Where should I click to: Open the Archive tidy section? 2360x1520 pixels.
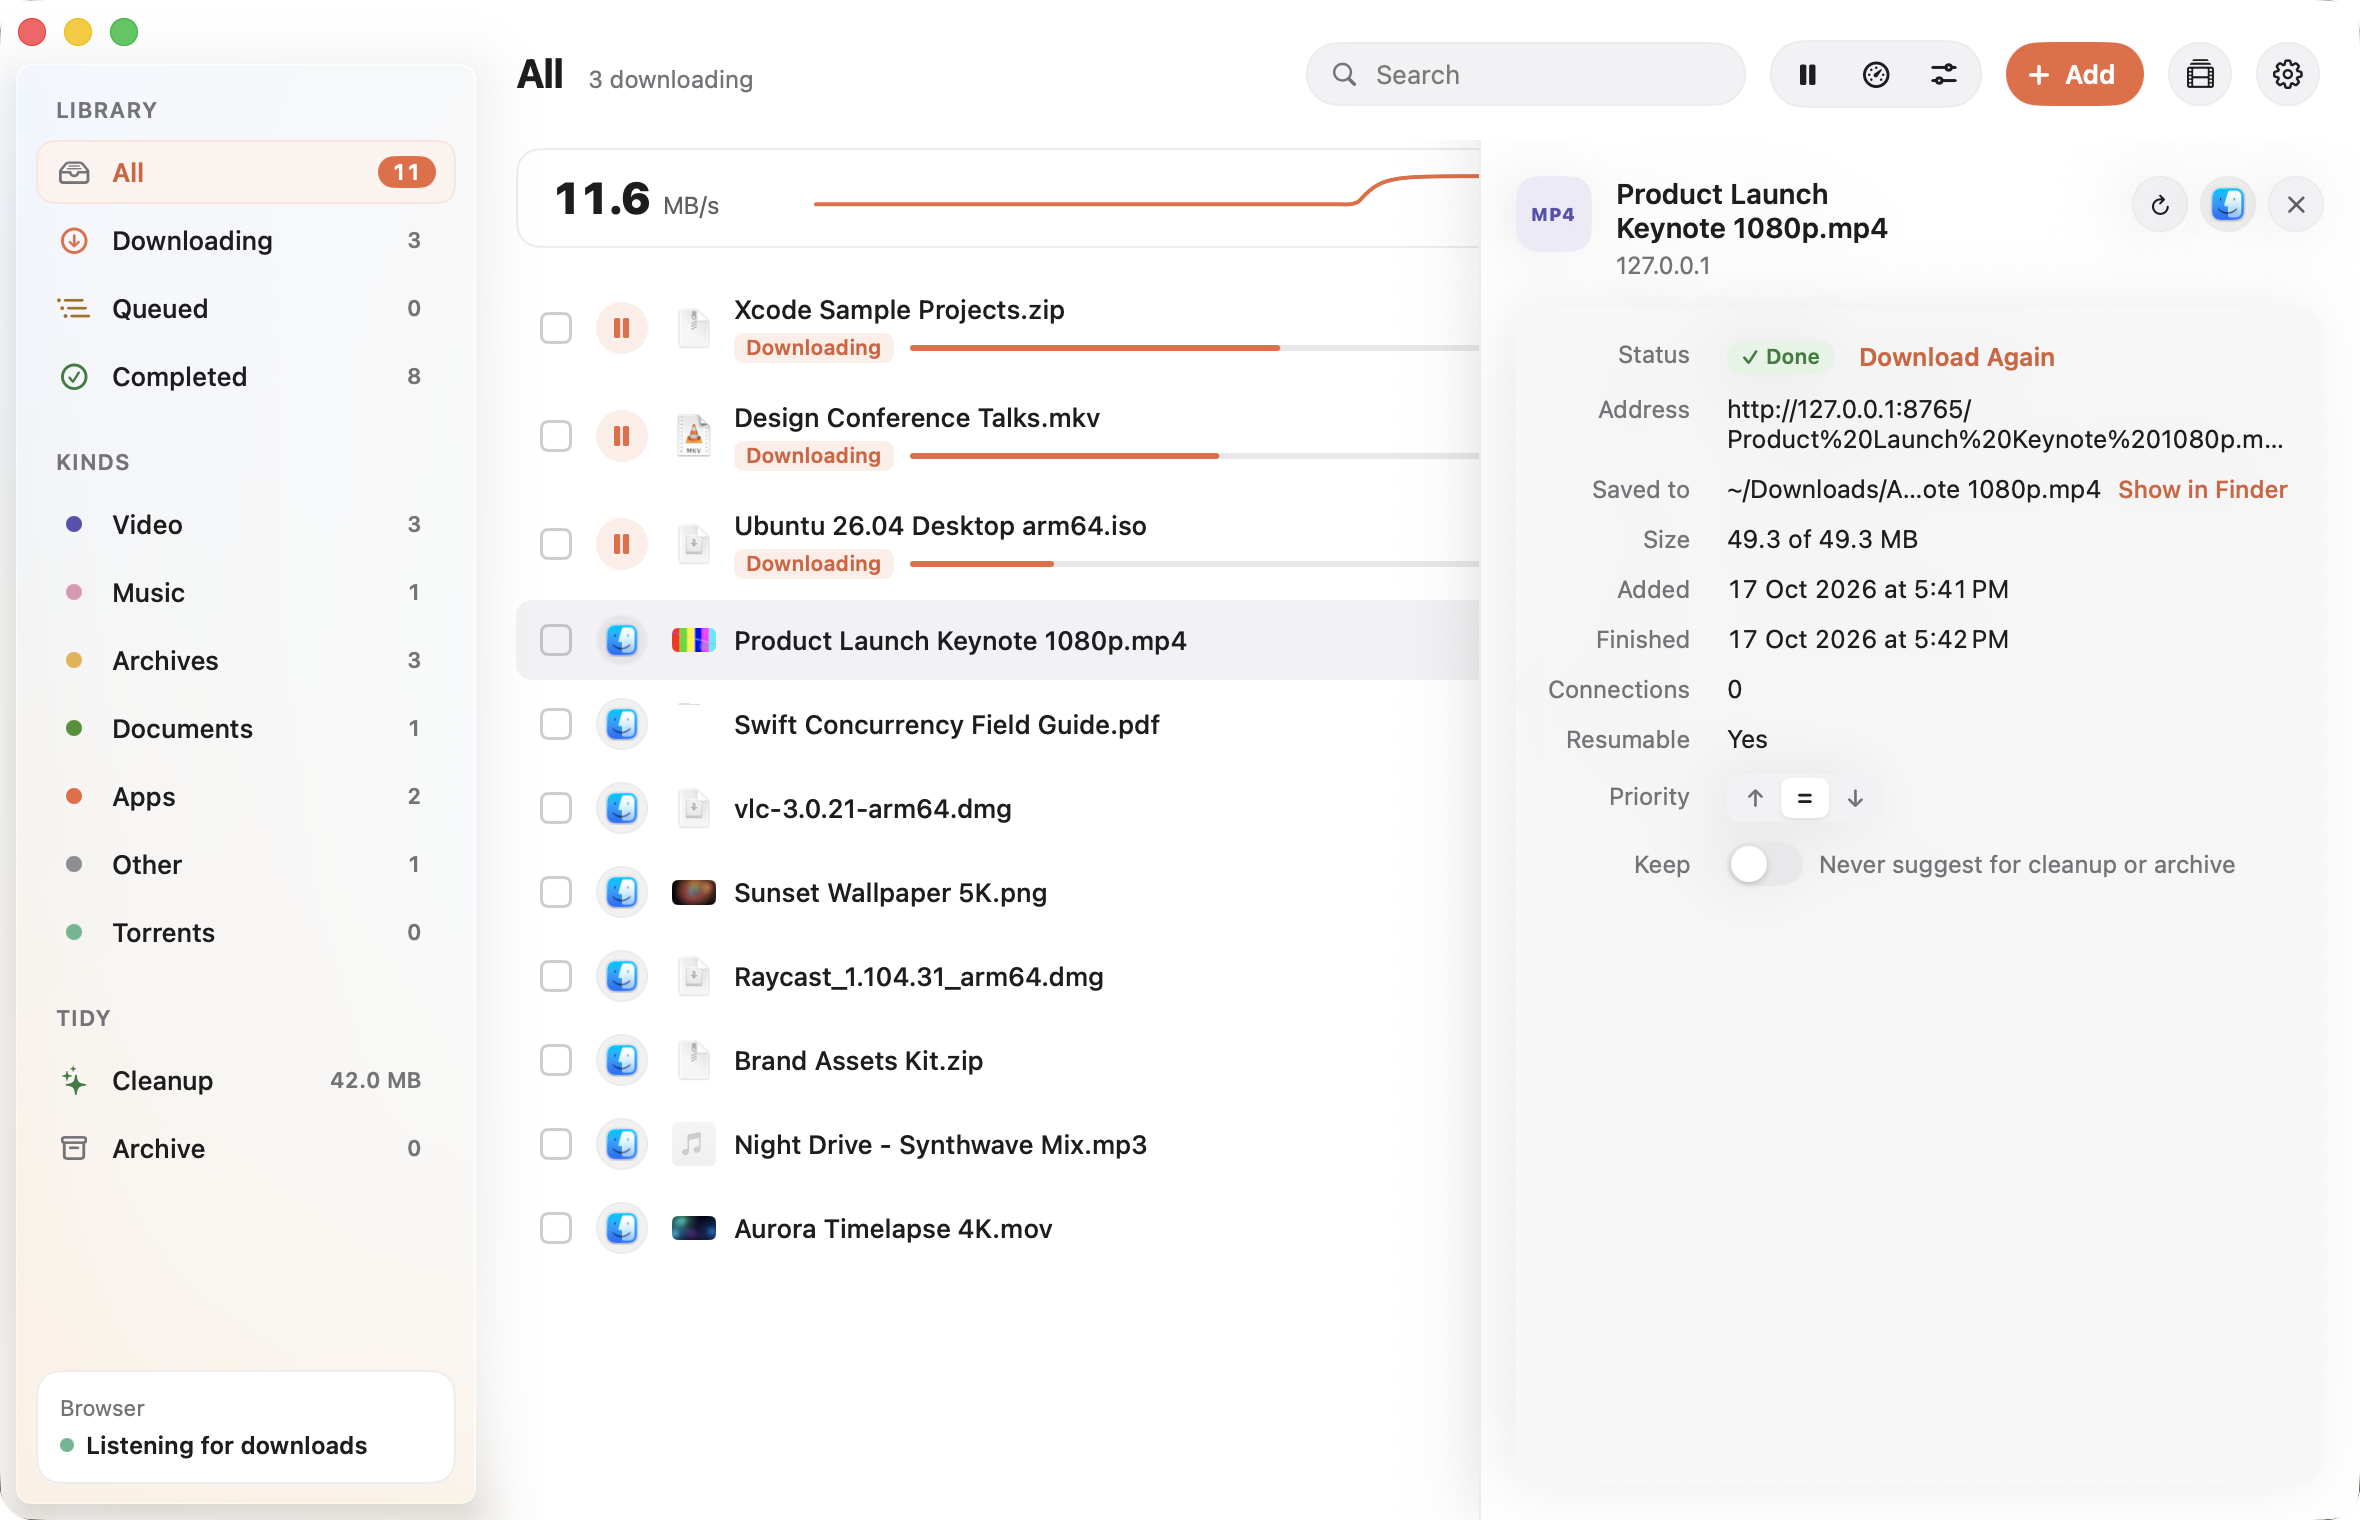(246, 1149)
